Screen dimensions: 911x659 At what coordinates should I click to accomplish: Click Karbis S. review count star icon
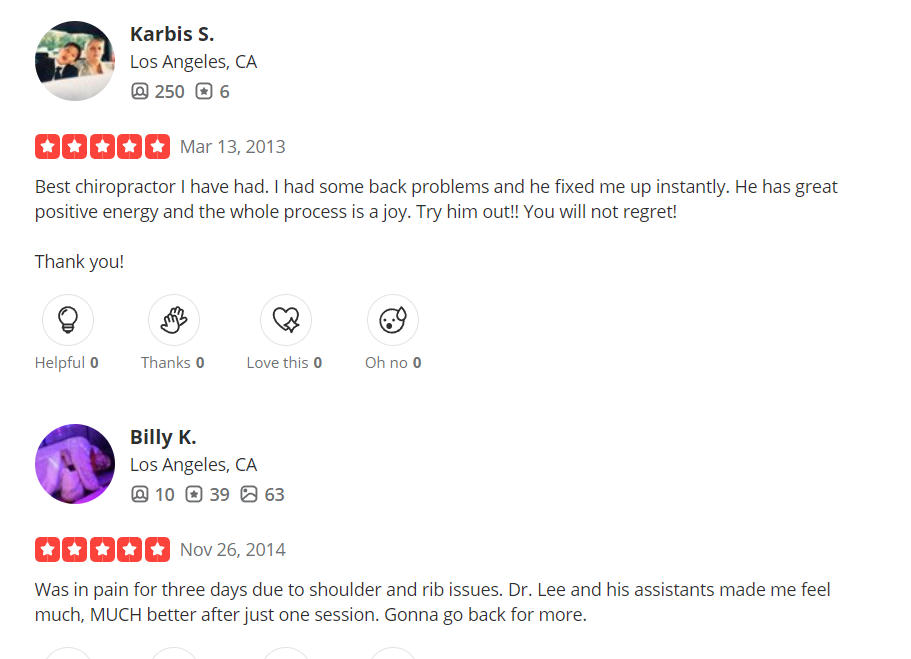[204, 92]
